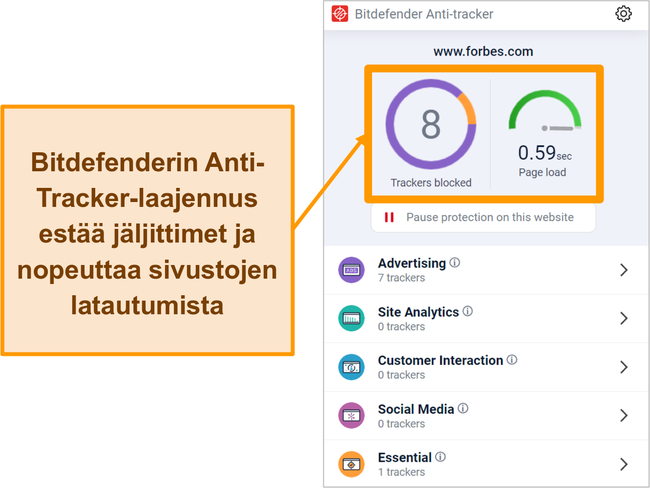Pause protection on this website
Screen dimensions: 650x488
coord(483,217)
